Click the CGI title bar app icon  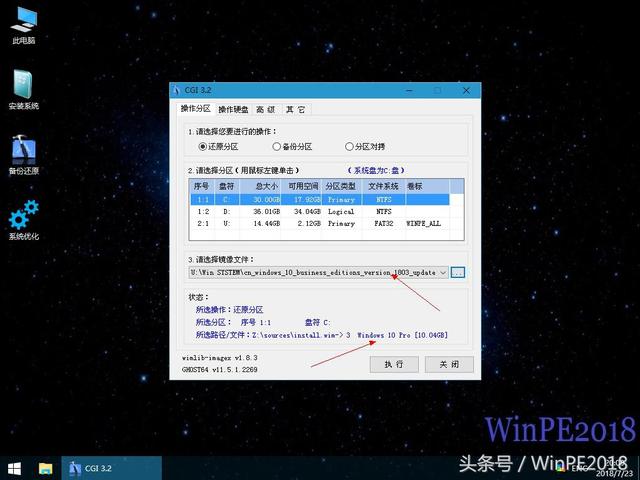coord(176,90)
